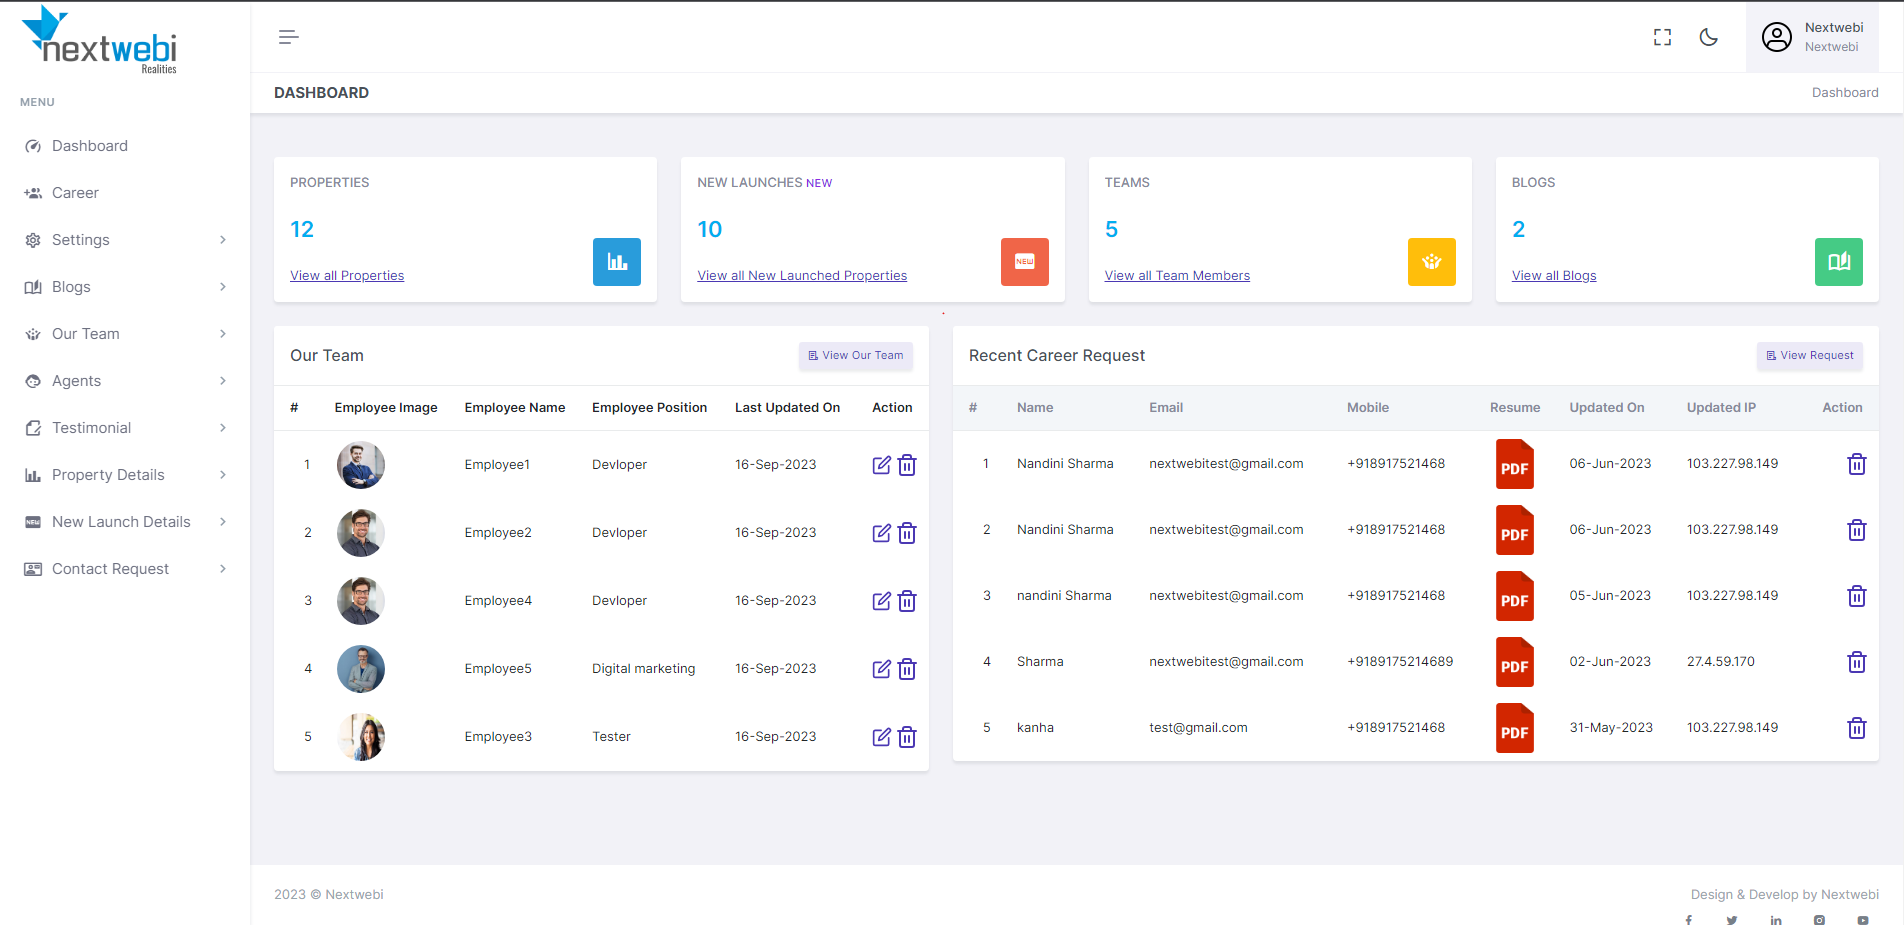1904x925 pixels.
Task: Expand the Blogs submenu chevron
Action: point(223,287)
